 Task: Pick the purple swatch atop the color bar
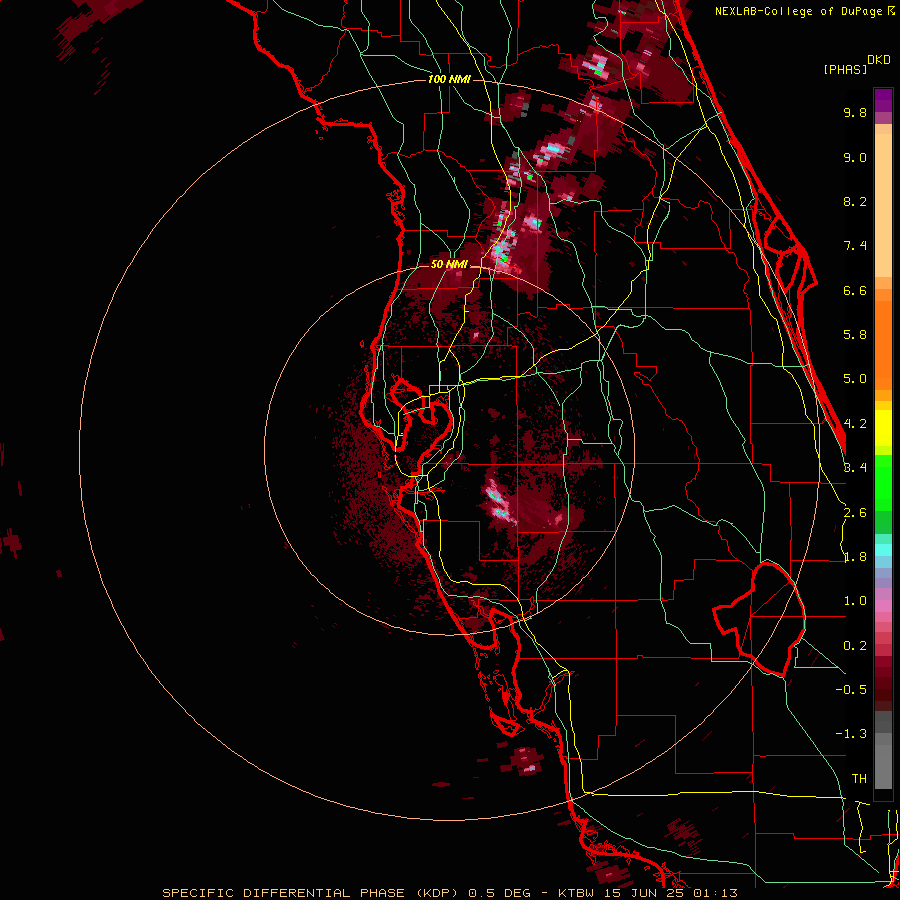(883, 100)
